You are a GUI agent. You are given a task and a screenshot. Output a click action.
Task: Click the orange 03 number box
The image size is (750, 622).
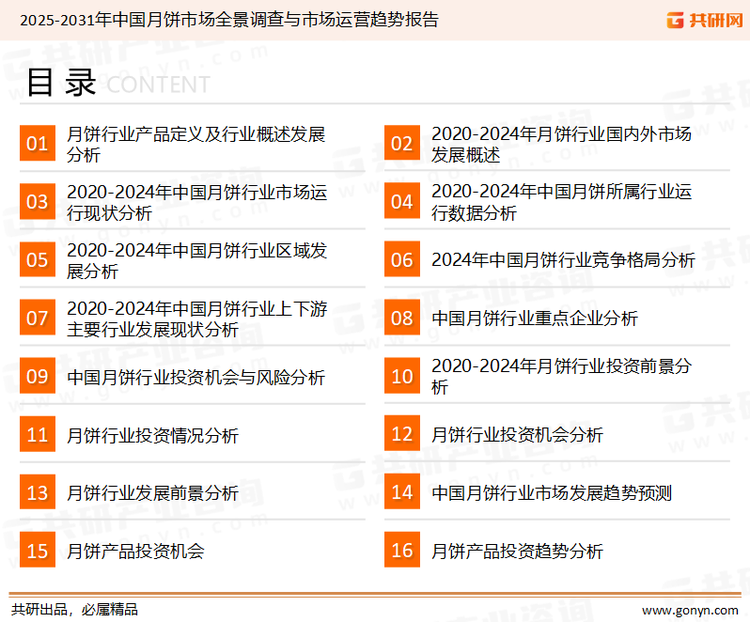pos(37,201)
